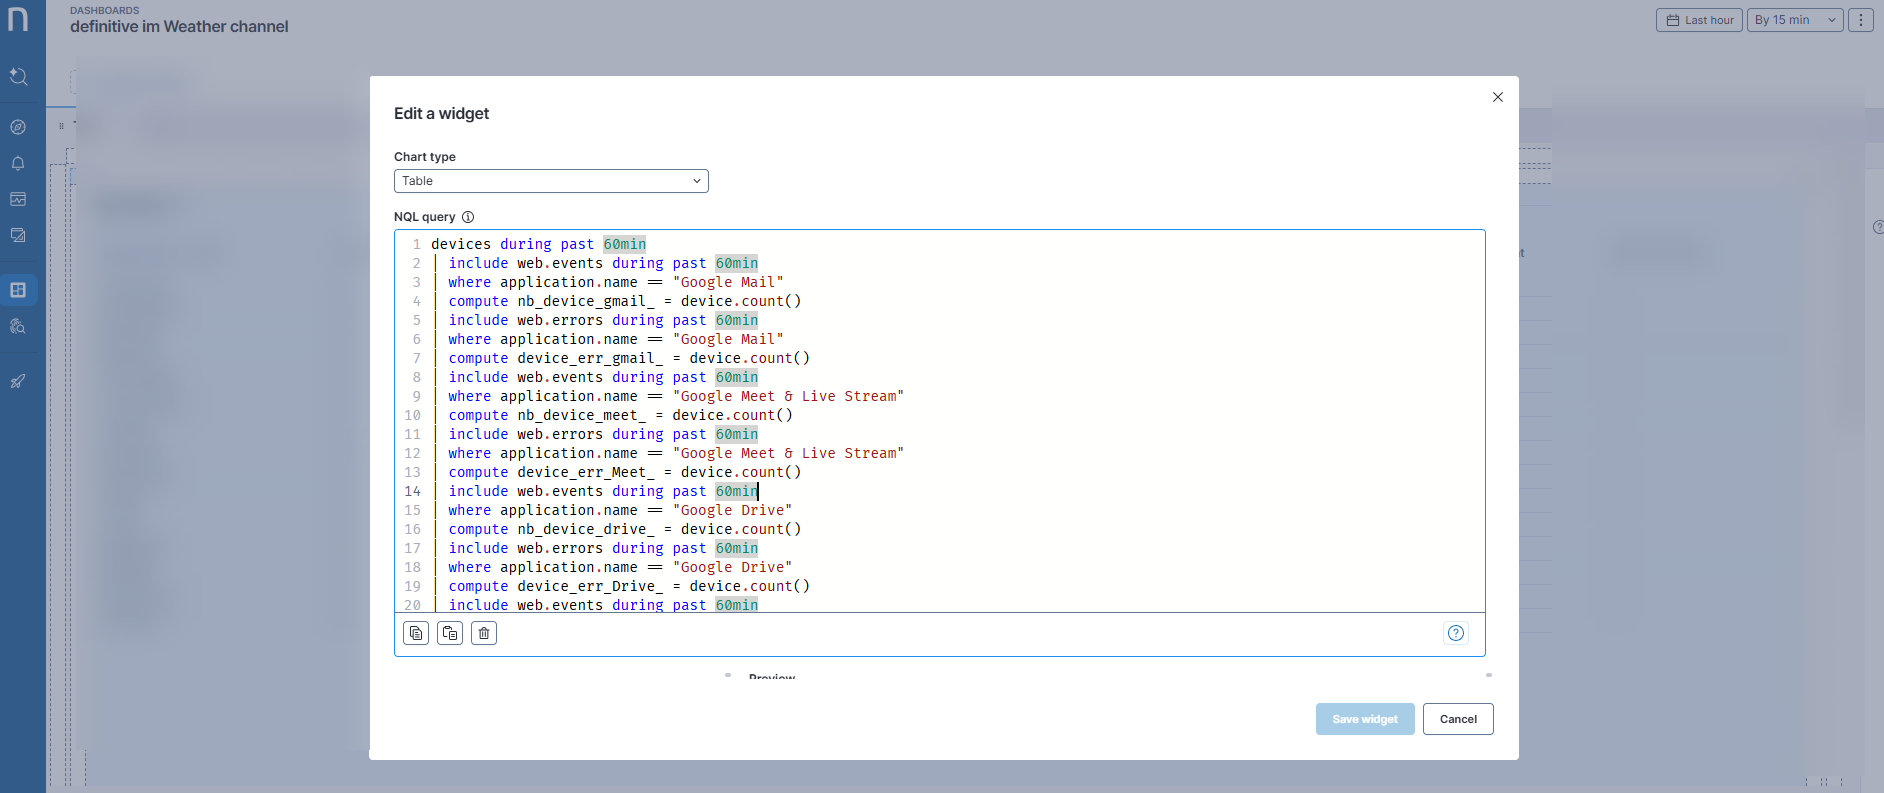Click line 1 devices during past 60min

[539, 244]
